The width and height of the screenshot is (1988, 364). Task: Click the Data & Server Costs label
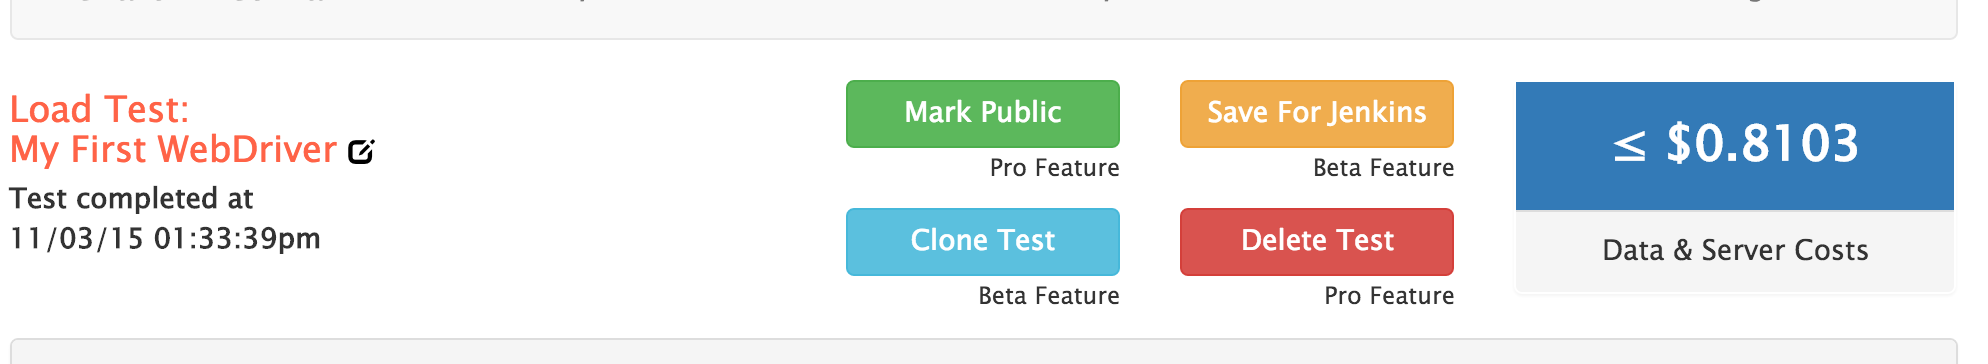pyautogui.click(x=1735, y=250)
